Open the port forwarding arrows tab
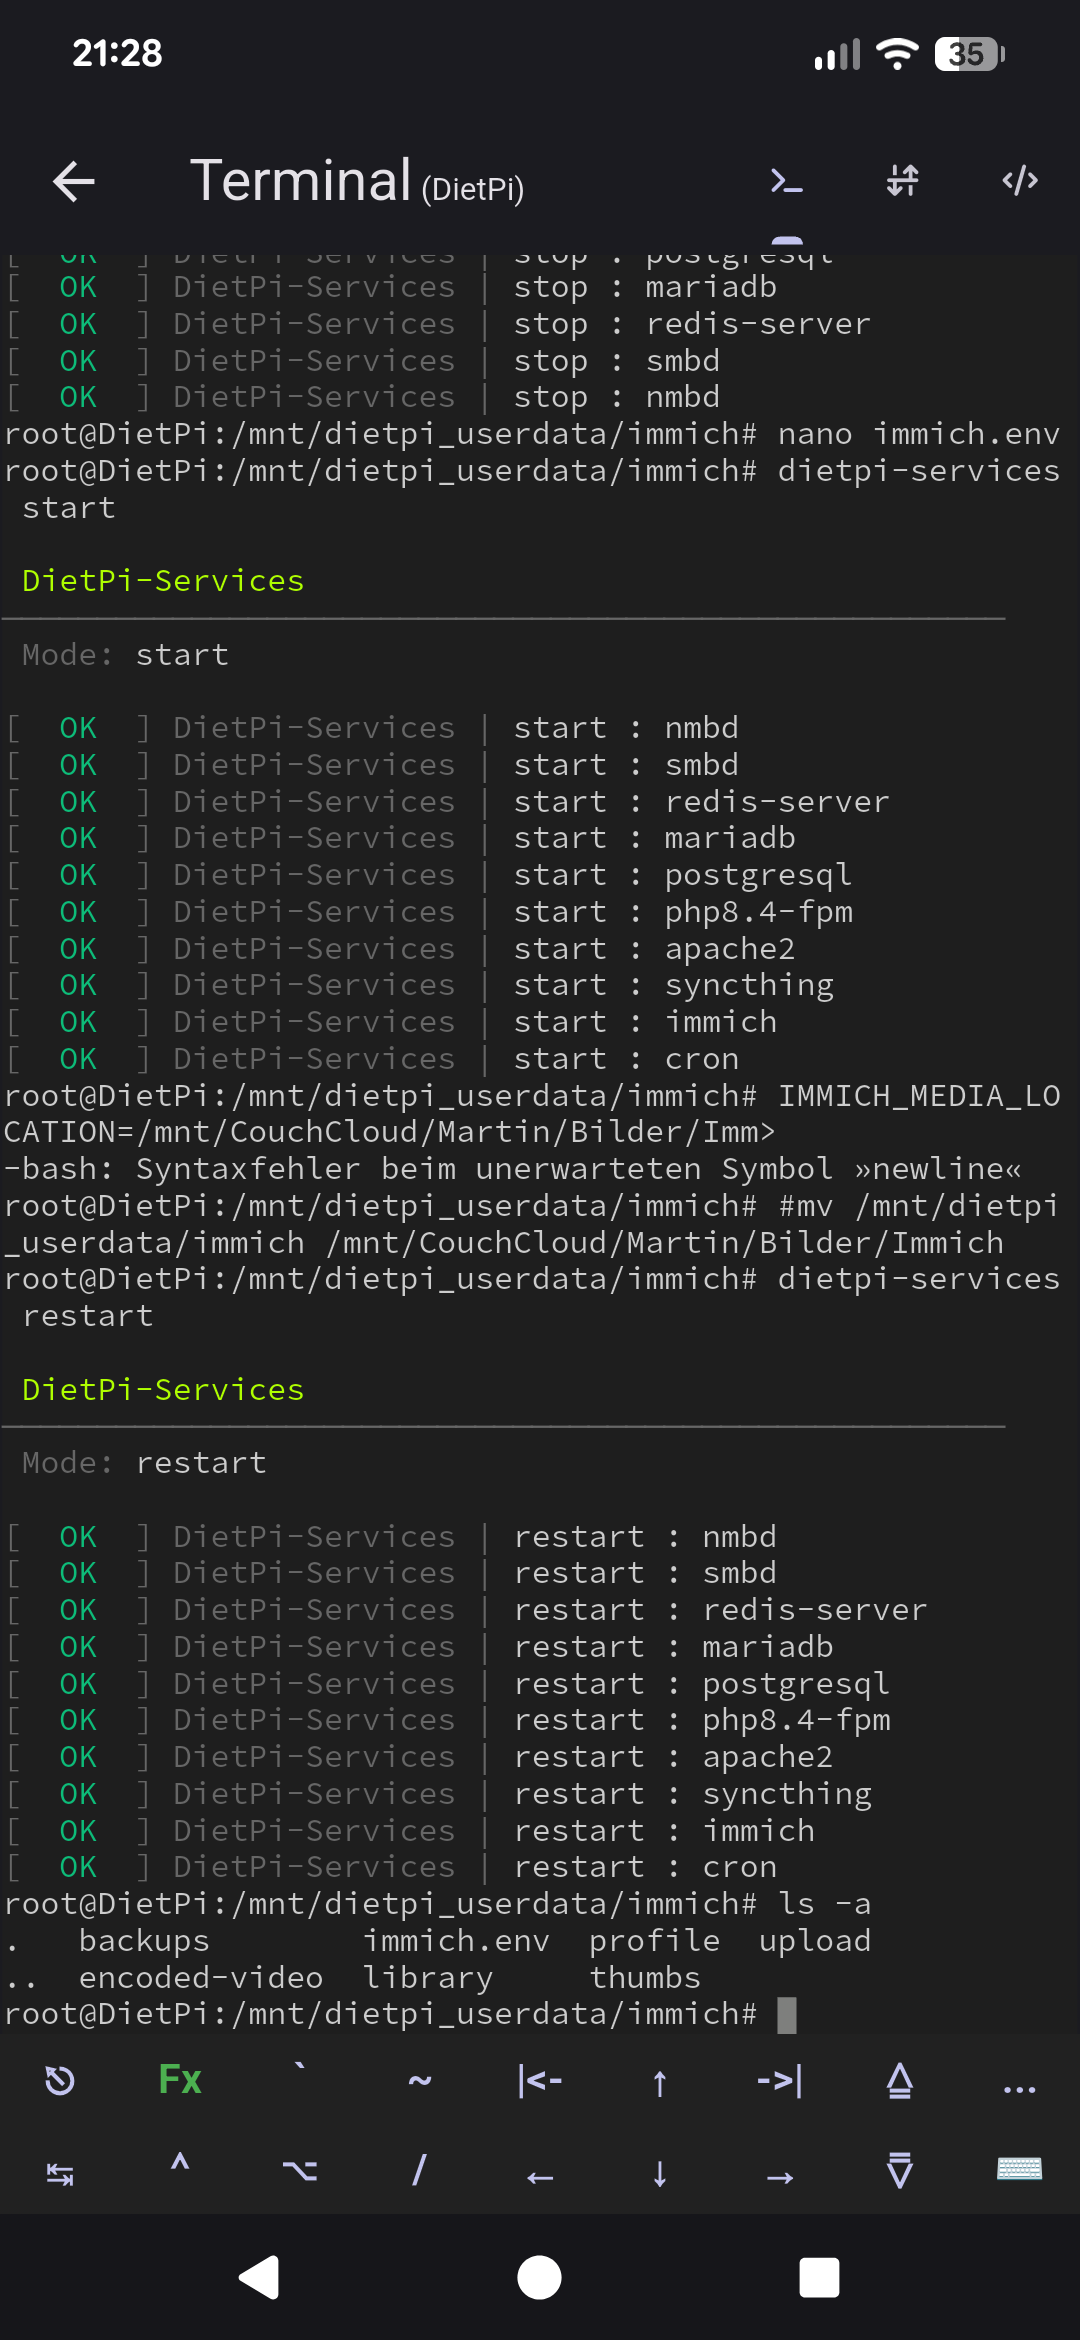This screenshot has width=1080, height=2340. 903,181
